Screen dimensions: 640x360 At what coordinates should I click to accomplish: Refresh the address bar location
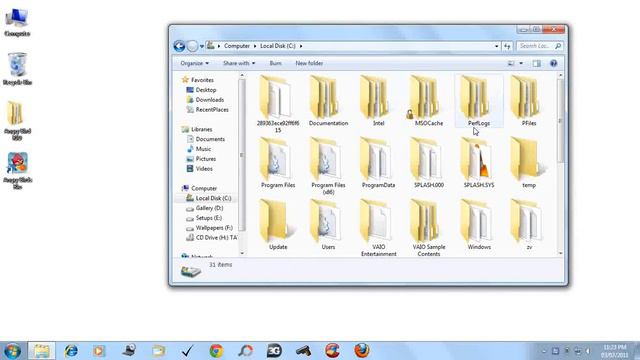(507, 46)
